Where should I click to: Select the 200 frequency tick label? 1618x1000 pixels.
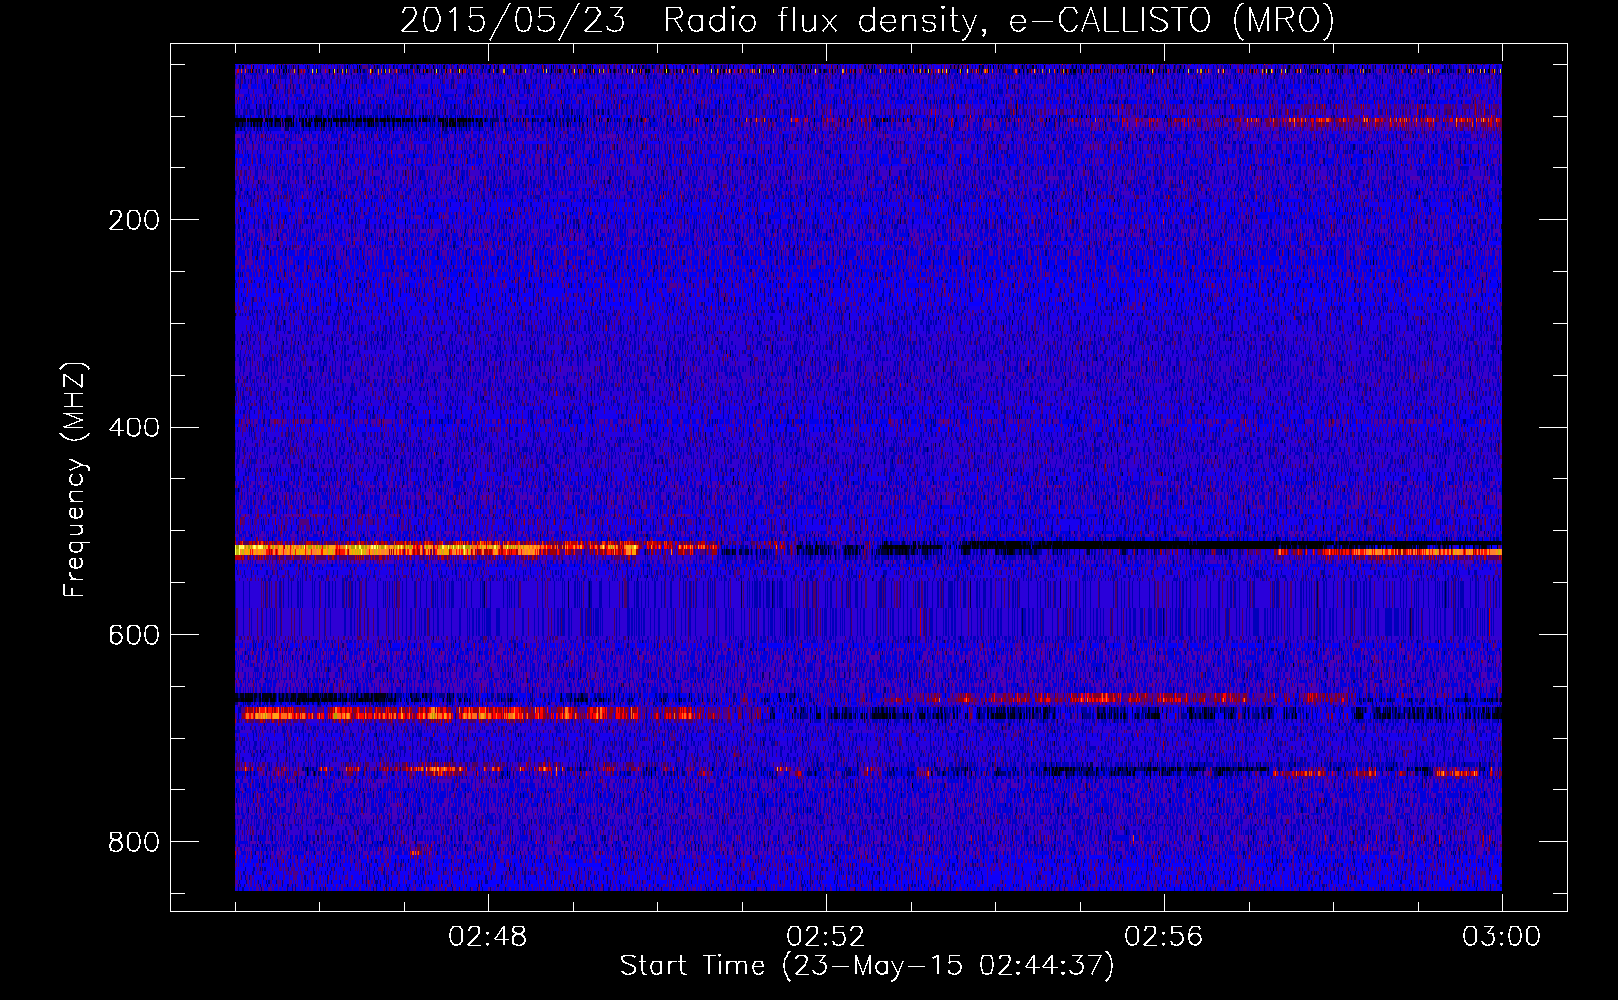click(134, 220)
